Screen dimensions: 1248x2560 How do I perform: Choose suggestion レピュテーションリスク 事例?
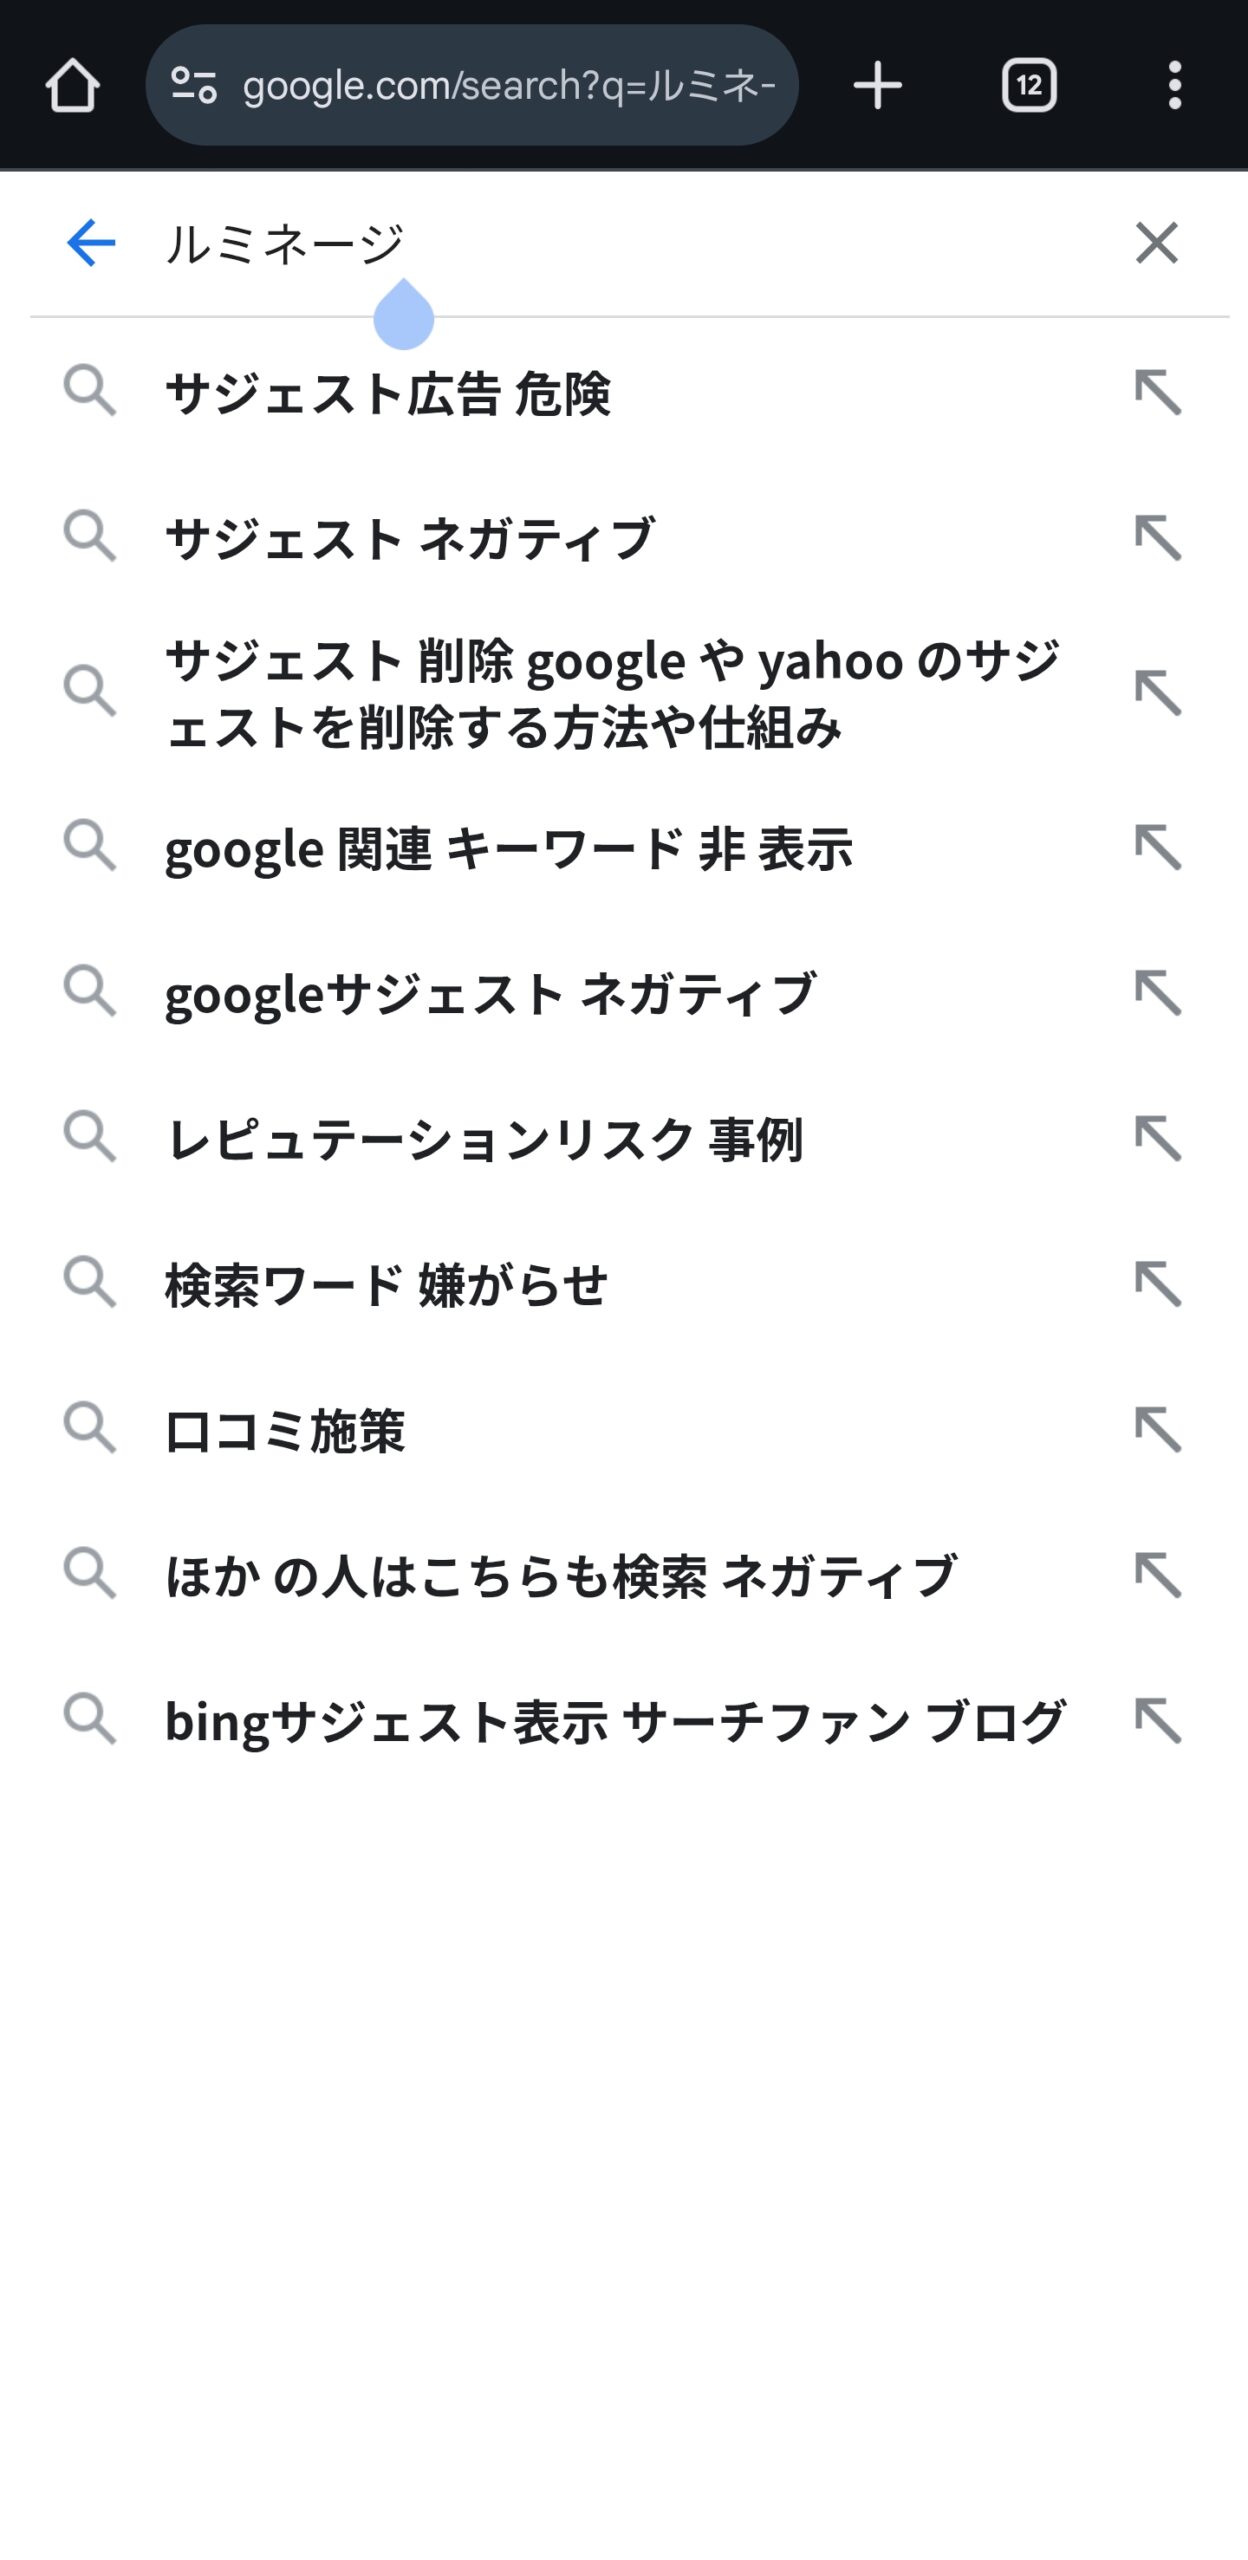click(484, 1138)
